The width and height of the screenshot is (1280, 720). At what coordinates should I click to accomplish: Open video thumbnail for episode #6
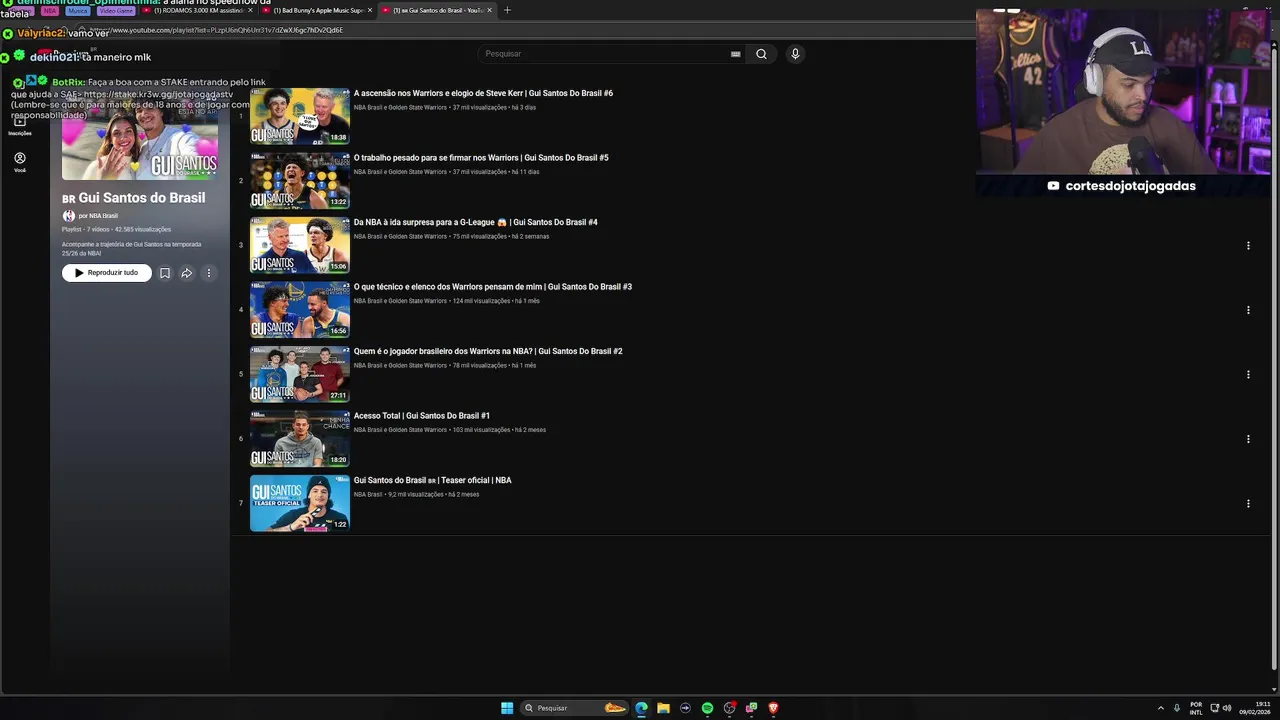[300, 116]
